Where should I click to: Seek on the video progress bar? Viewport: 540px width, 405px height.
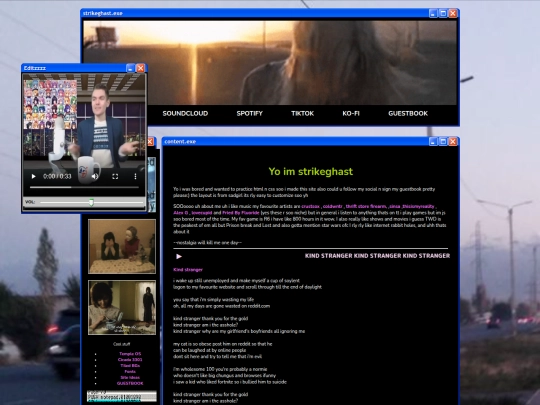click(84, 187)
